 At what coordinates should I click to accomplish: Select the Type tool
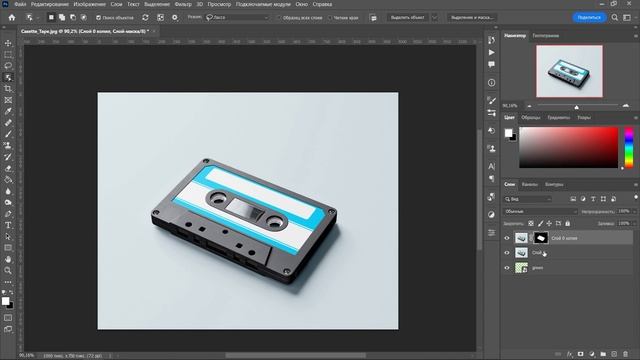8,225
